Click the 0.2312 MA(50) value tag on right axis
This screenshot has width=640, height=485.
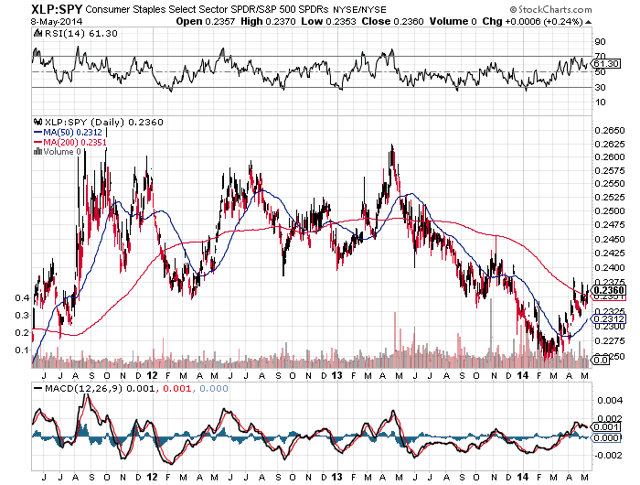pos(608,319)
